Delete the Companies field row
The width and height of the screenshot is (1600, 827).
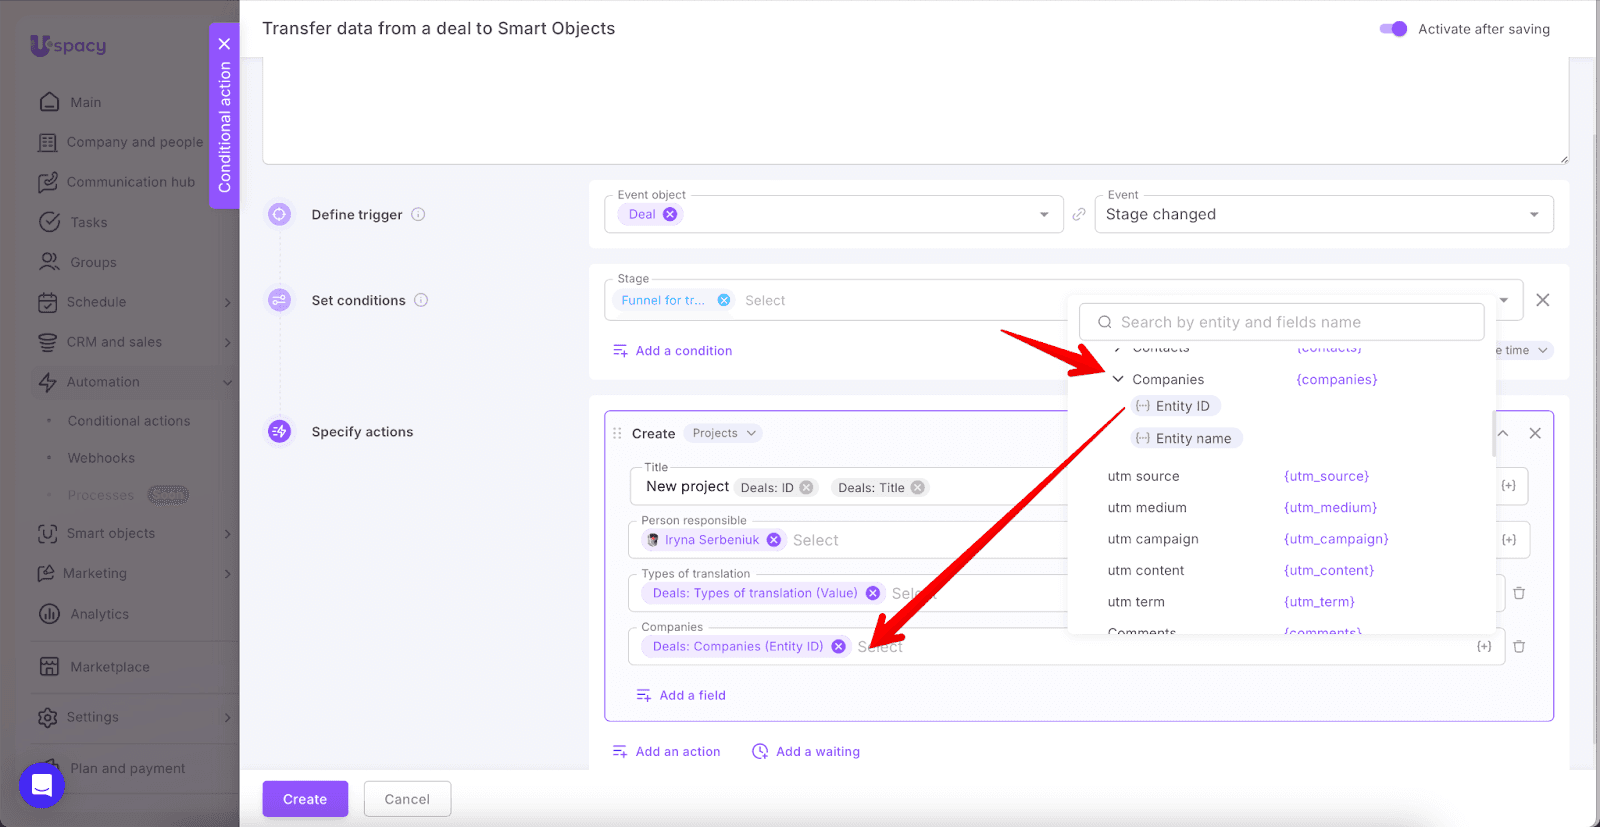(1519, 647)
